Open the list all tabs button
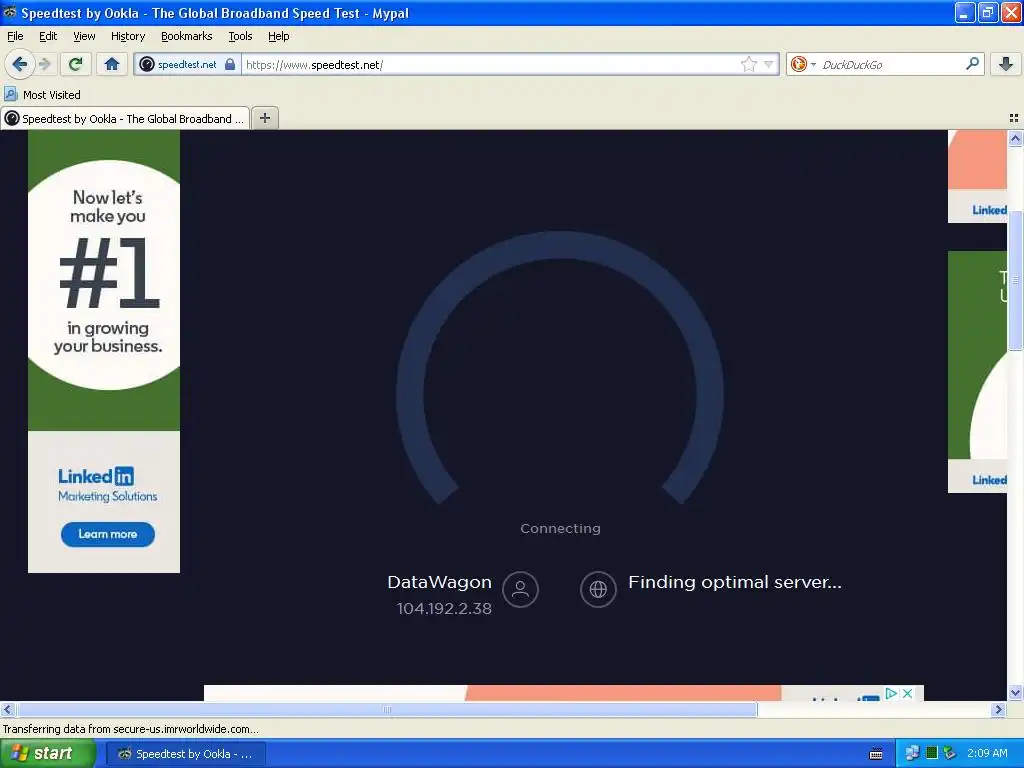Viewport: 1024px width, 768px height. coord(1014,118)
